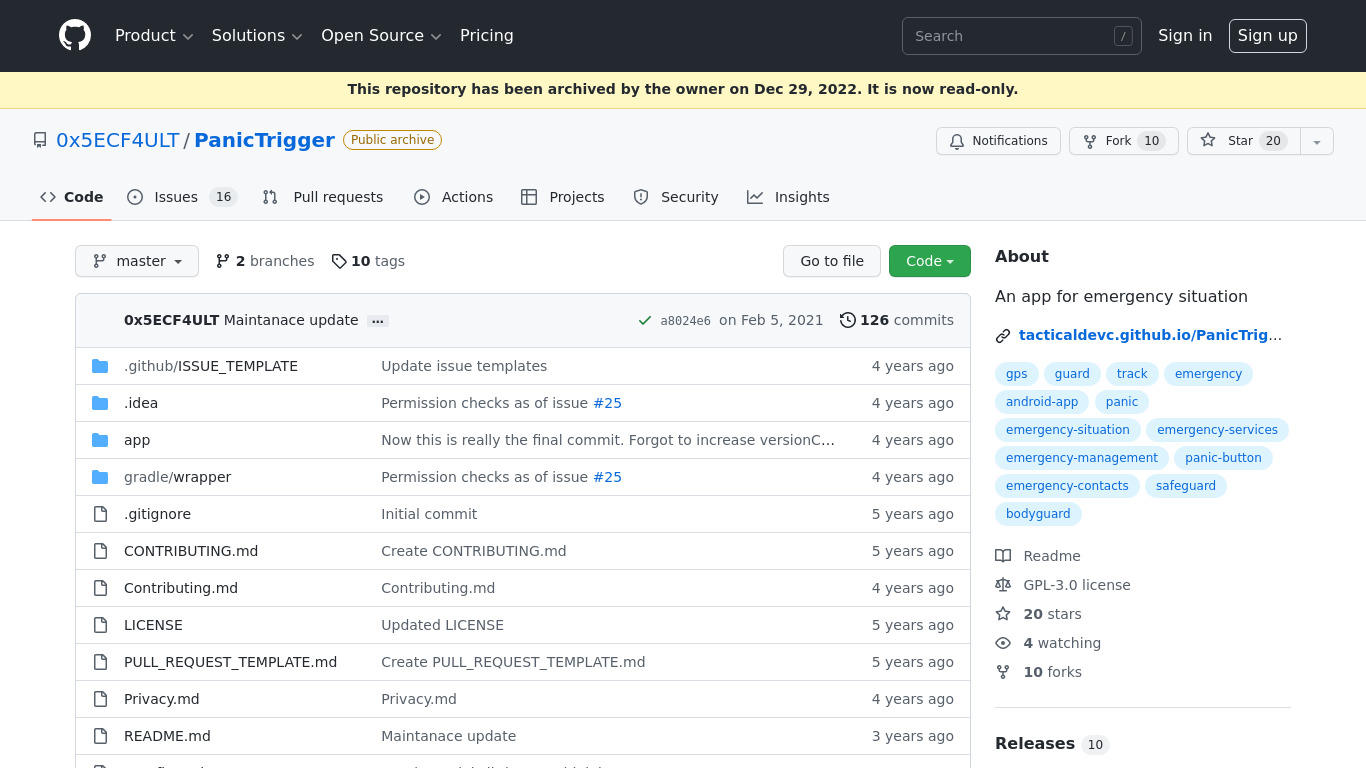This screenshot has height=768, width=1366.
Task: Open the 0x5ECF4ULT owner link
Action: pos(118,140)
